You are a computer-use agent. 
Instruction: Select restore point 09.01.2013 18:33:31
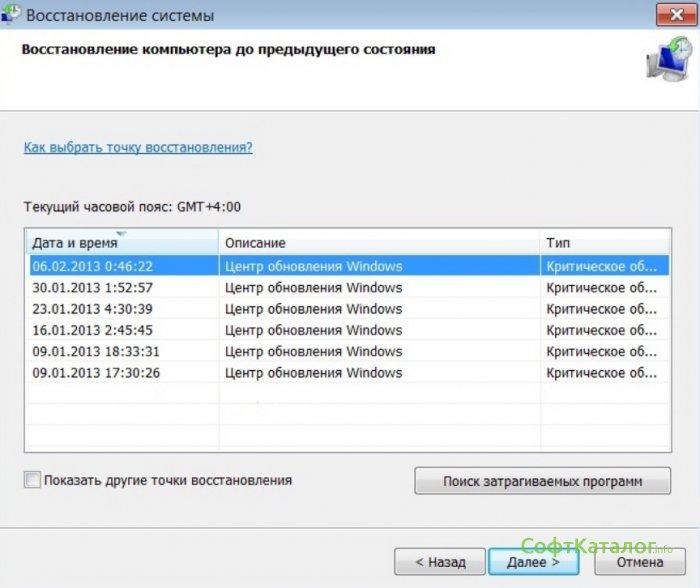click(349, 351)
